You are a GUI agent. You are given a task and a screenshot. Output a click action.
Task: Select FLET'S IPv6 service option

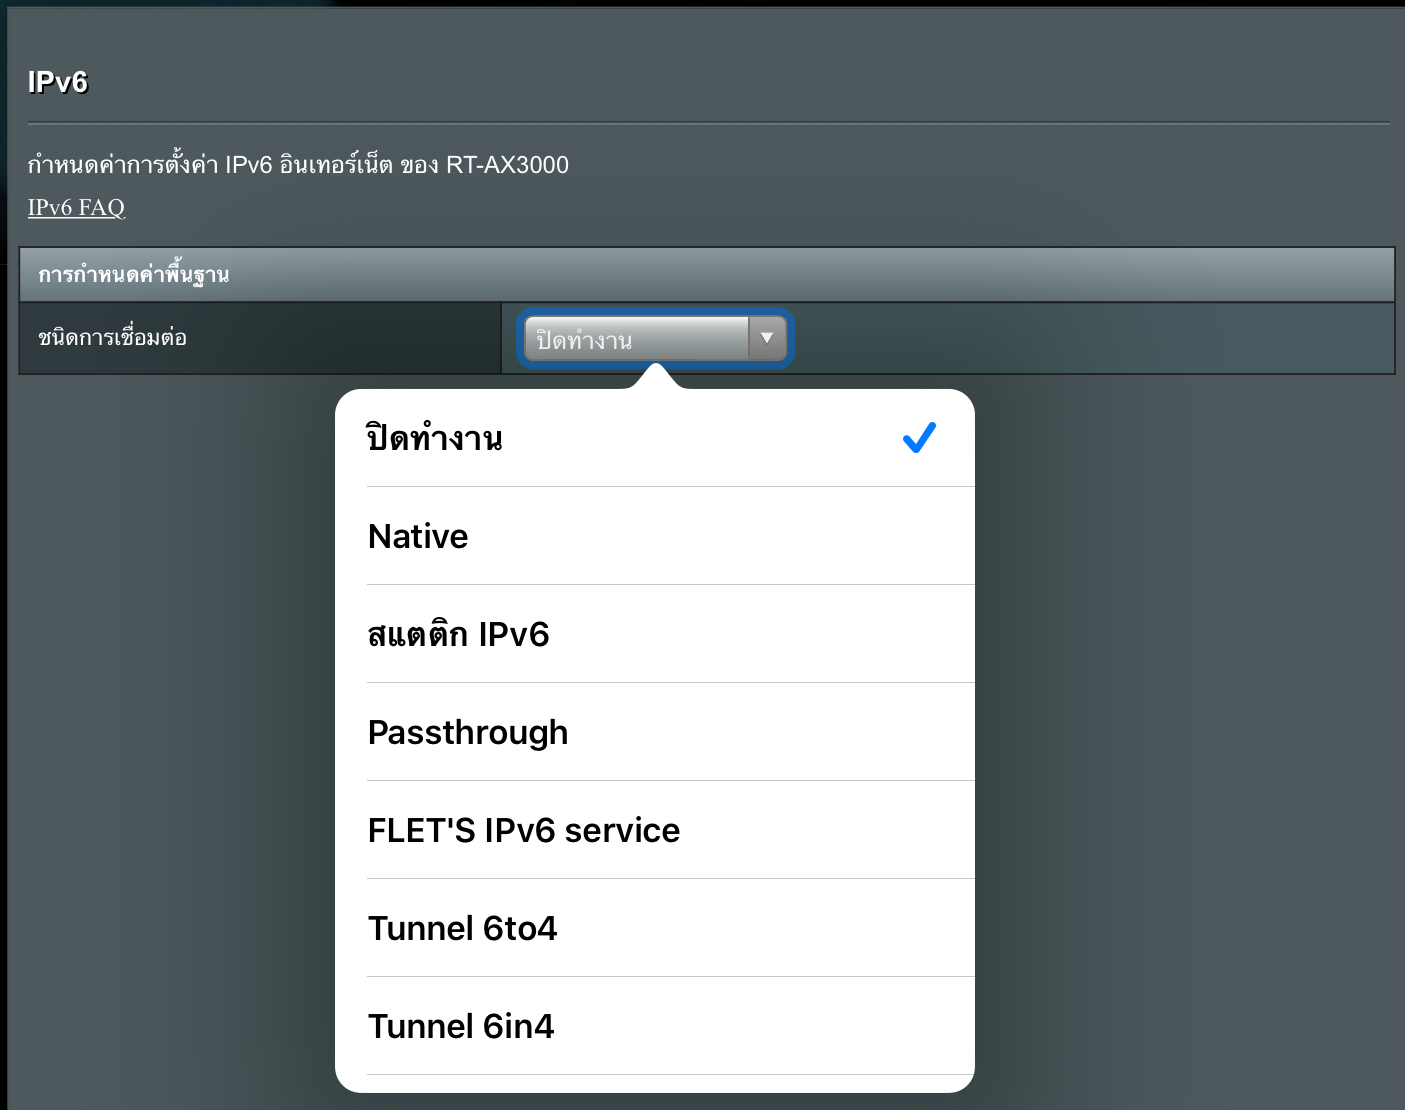click(655, 830)
